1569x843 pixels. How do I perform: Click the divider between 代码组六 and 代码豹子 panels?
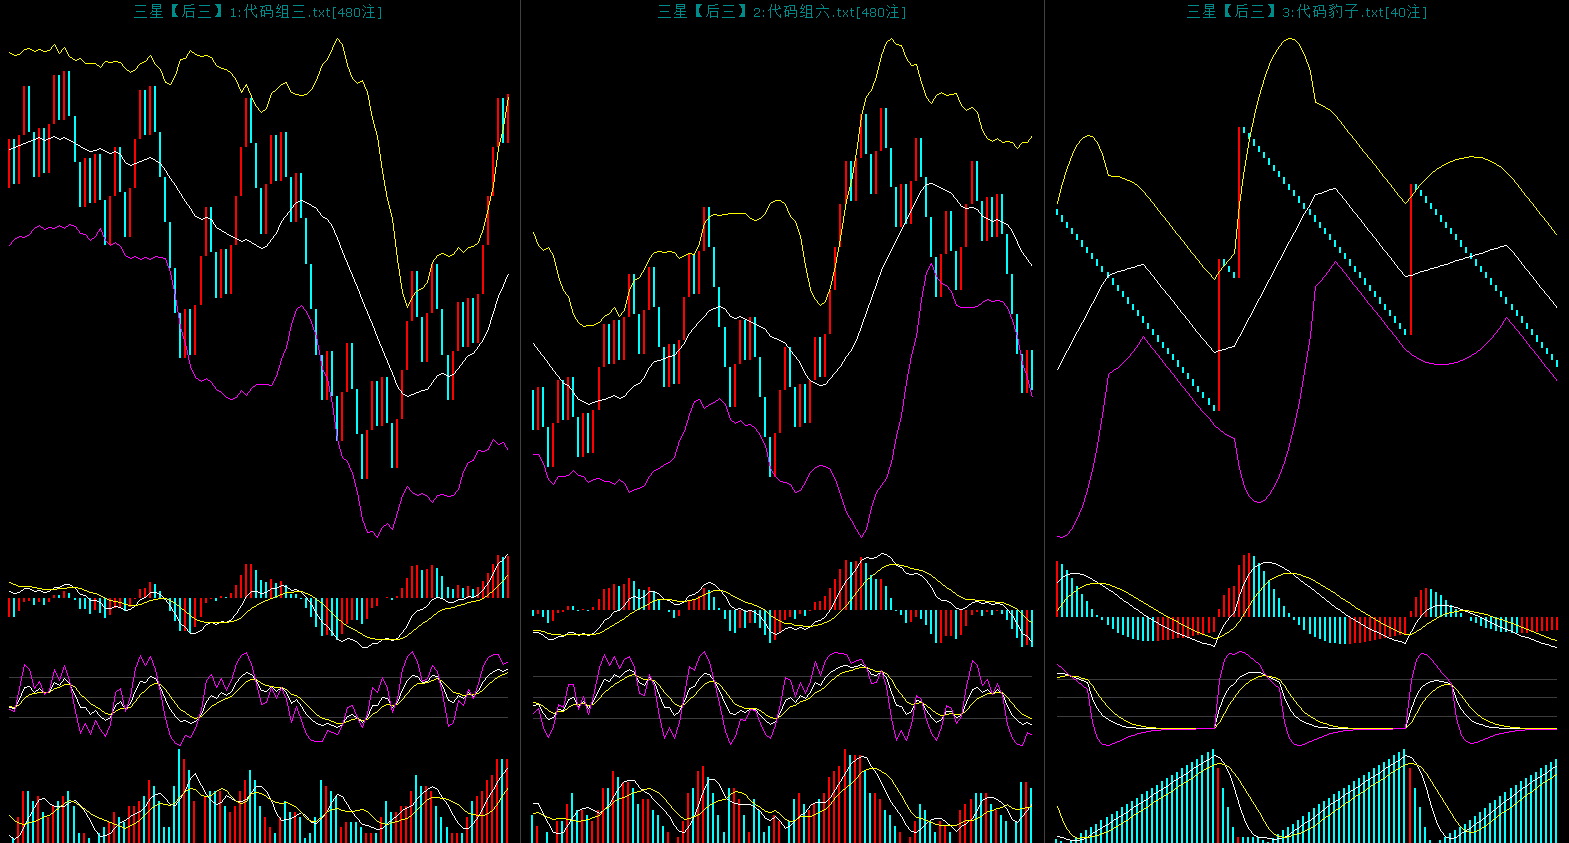[1044, 420]
